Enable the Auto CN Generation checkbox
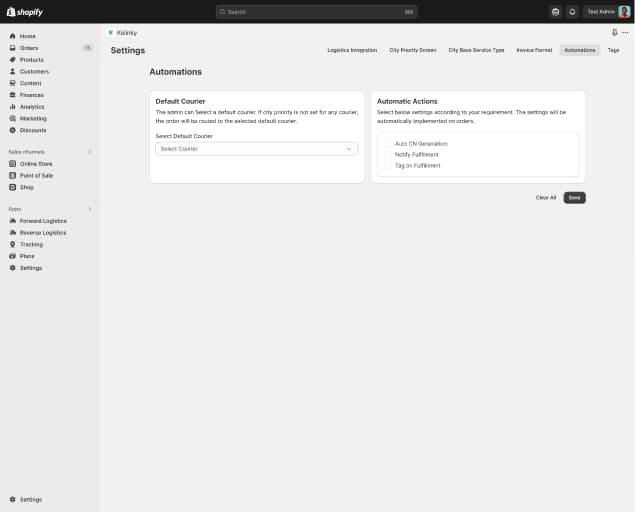 point(388,144)
